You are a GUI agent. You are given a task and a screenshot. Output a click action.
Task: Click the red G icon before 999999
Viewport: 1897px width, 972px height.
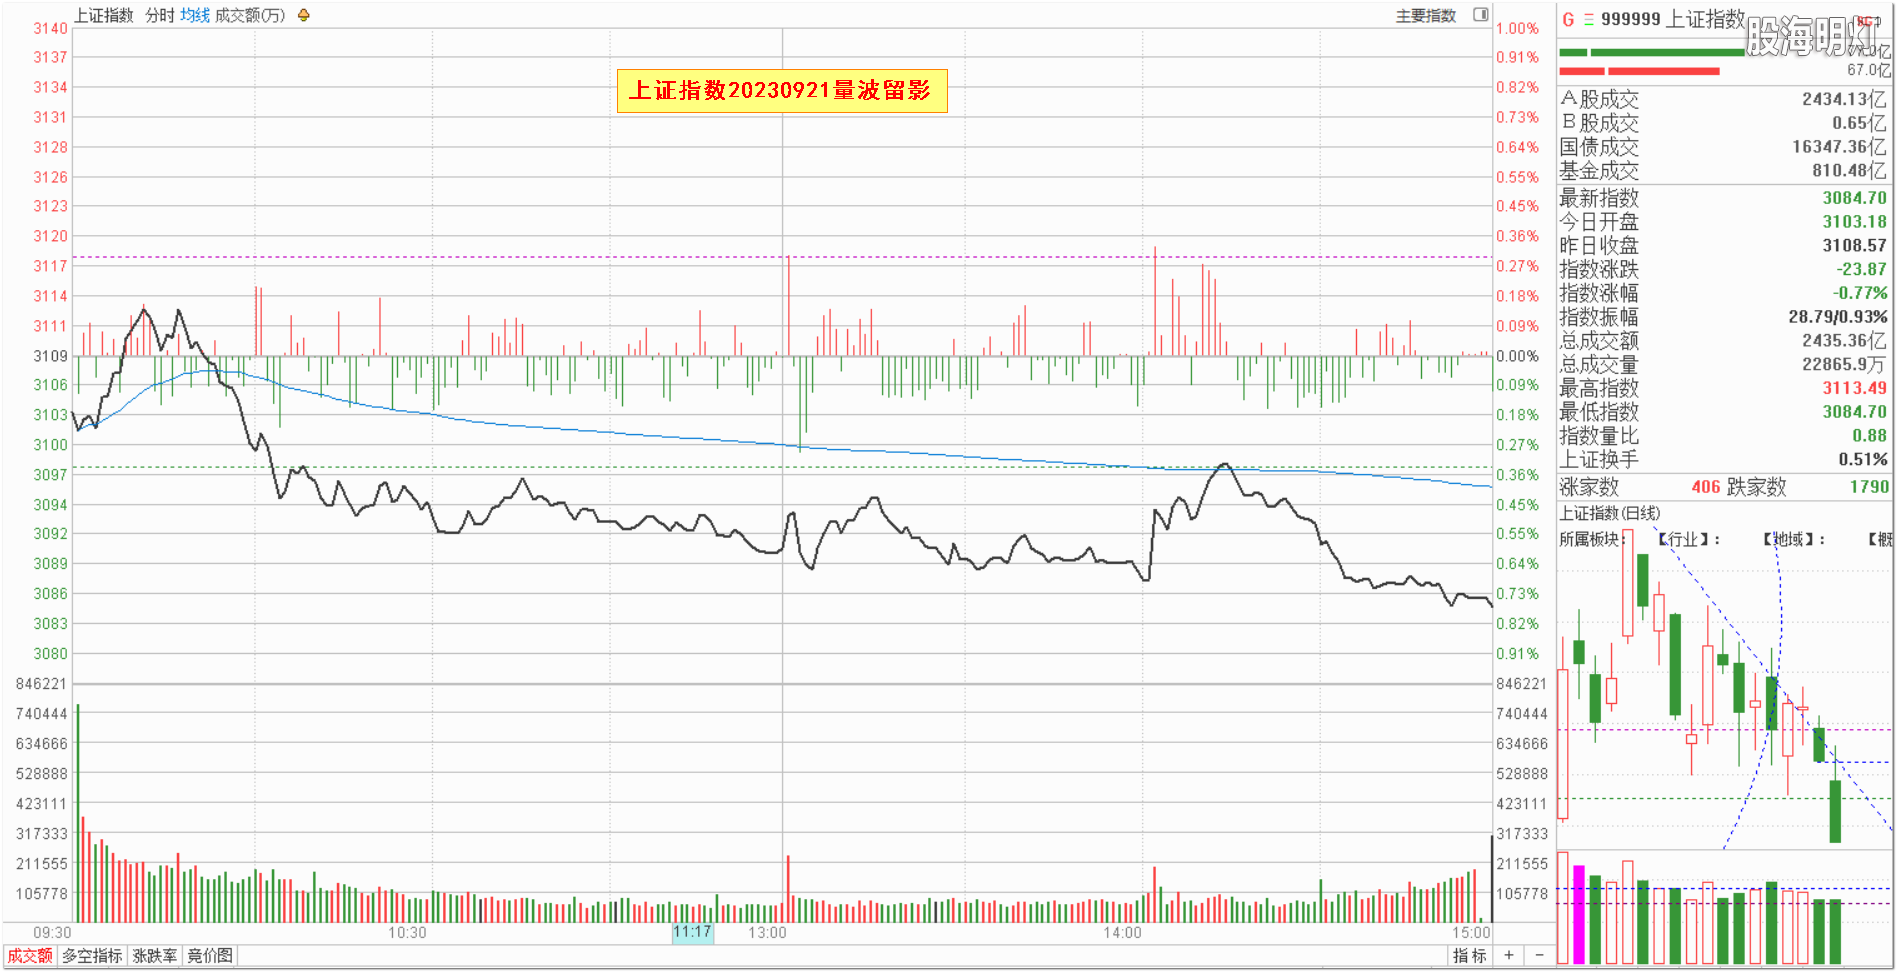click(x=1568, y=20)
